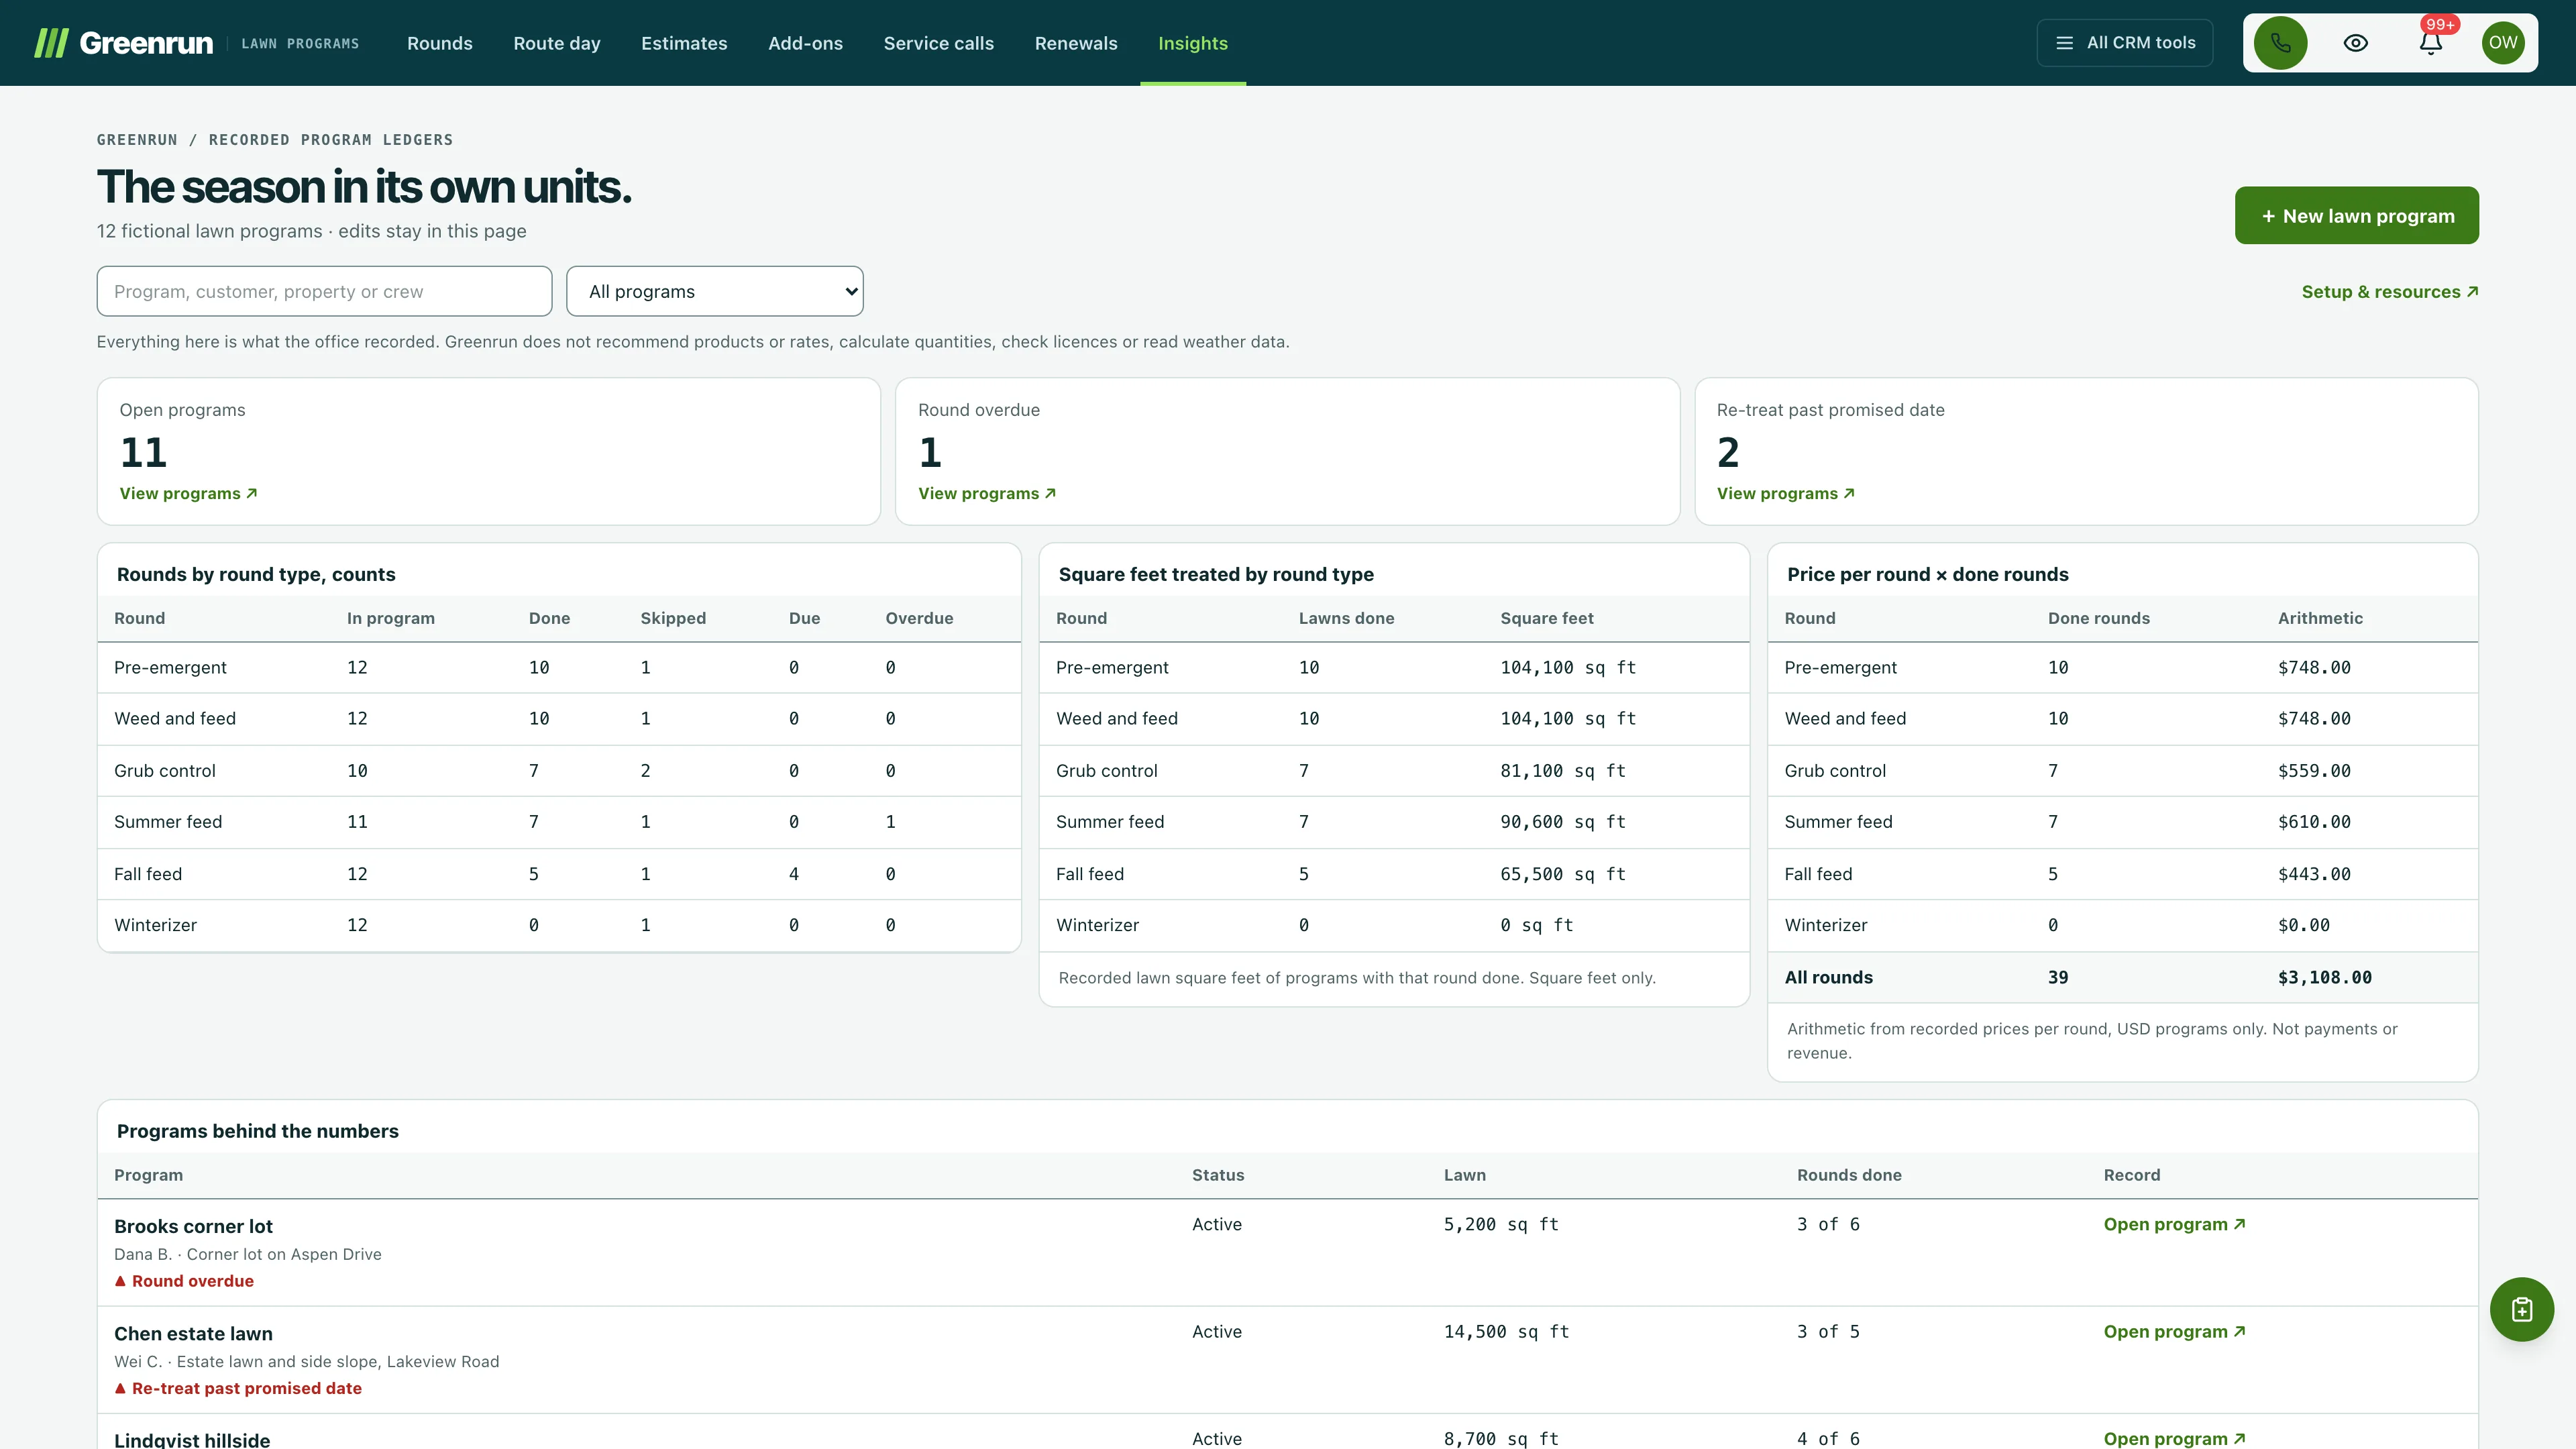Click the 81,100 sq ft Grub control value
Image resolution: width=2576 pixels, height=1449 pixels.
point(1562,771)
